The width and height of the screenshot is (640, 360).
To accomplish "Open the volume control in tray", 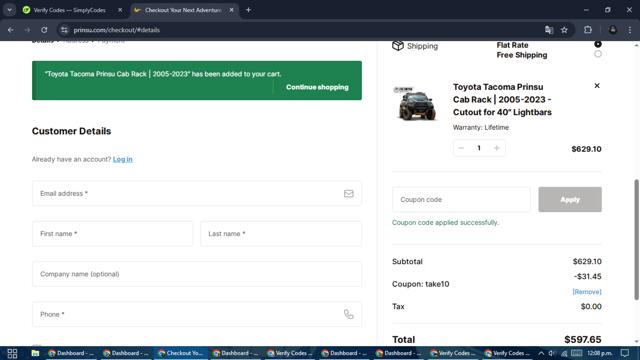I will 552,353.
